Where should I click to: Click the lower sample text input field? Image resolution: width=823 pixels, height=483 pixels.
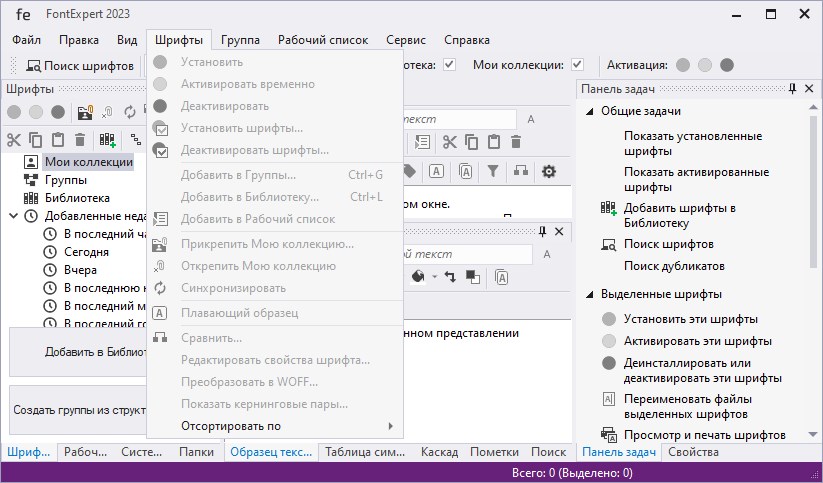[467, 254]
